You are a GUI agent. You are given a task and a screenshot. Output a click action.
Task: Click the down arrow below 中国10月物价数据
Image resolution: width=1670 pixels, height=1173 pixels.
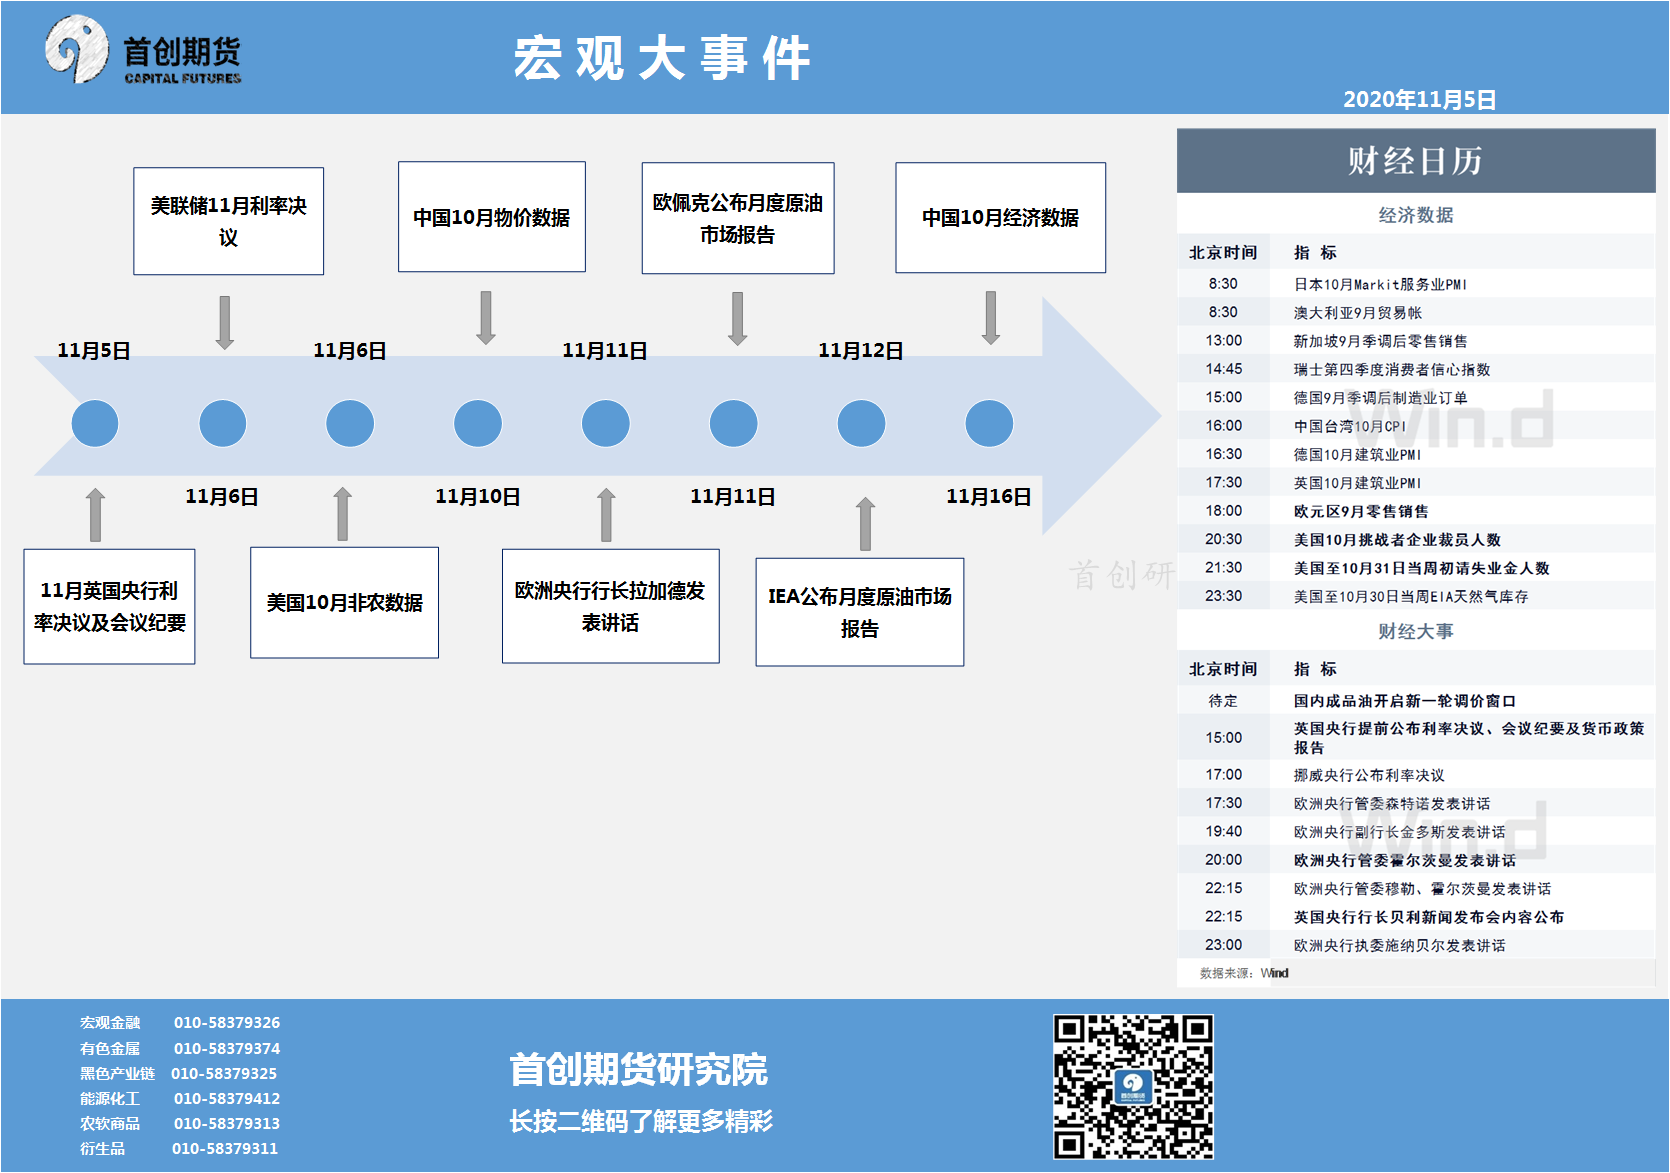coord(486,318)
